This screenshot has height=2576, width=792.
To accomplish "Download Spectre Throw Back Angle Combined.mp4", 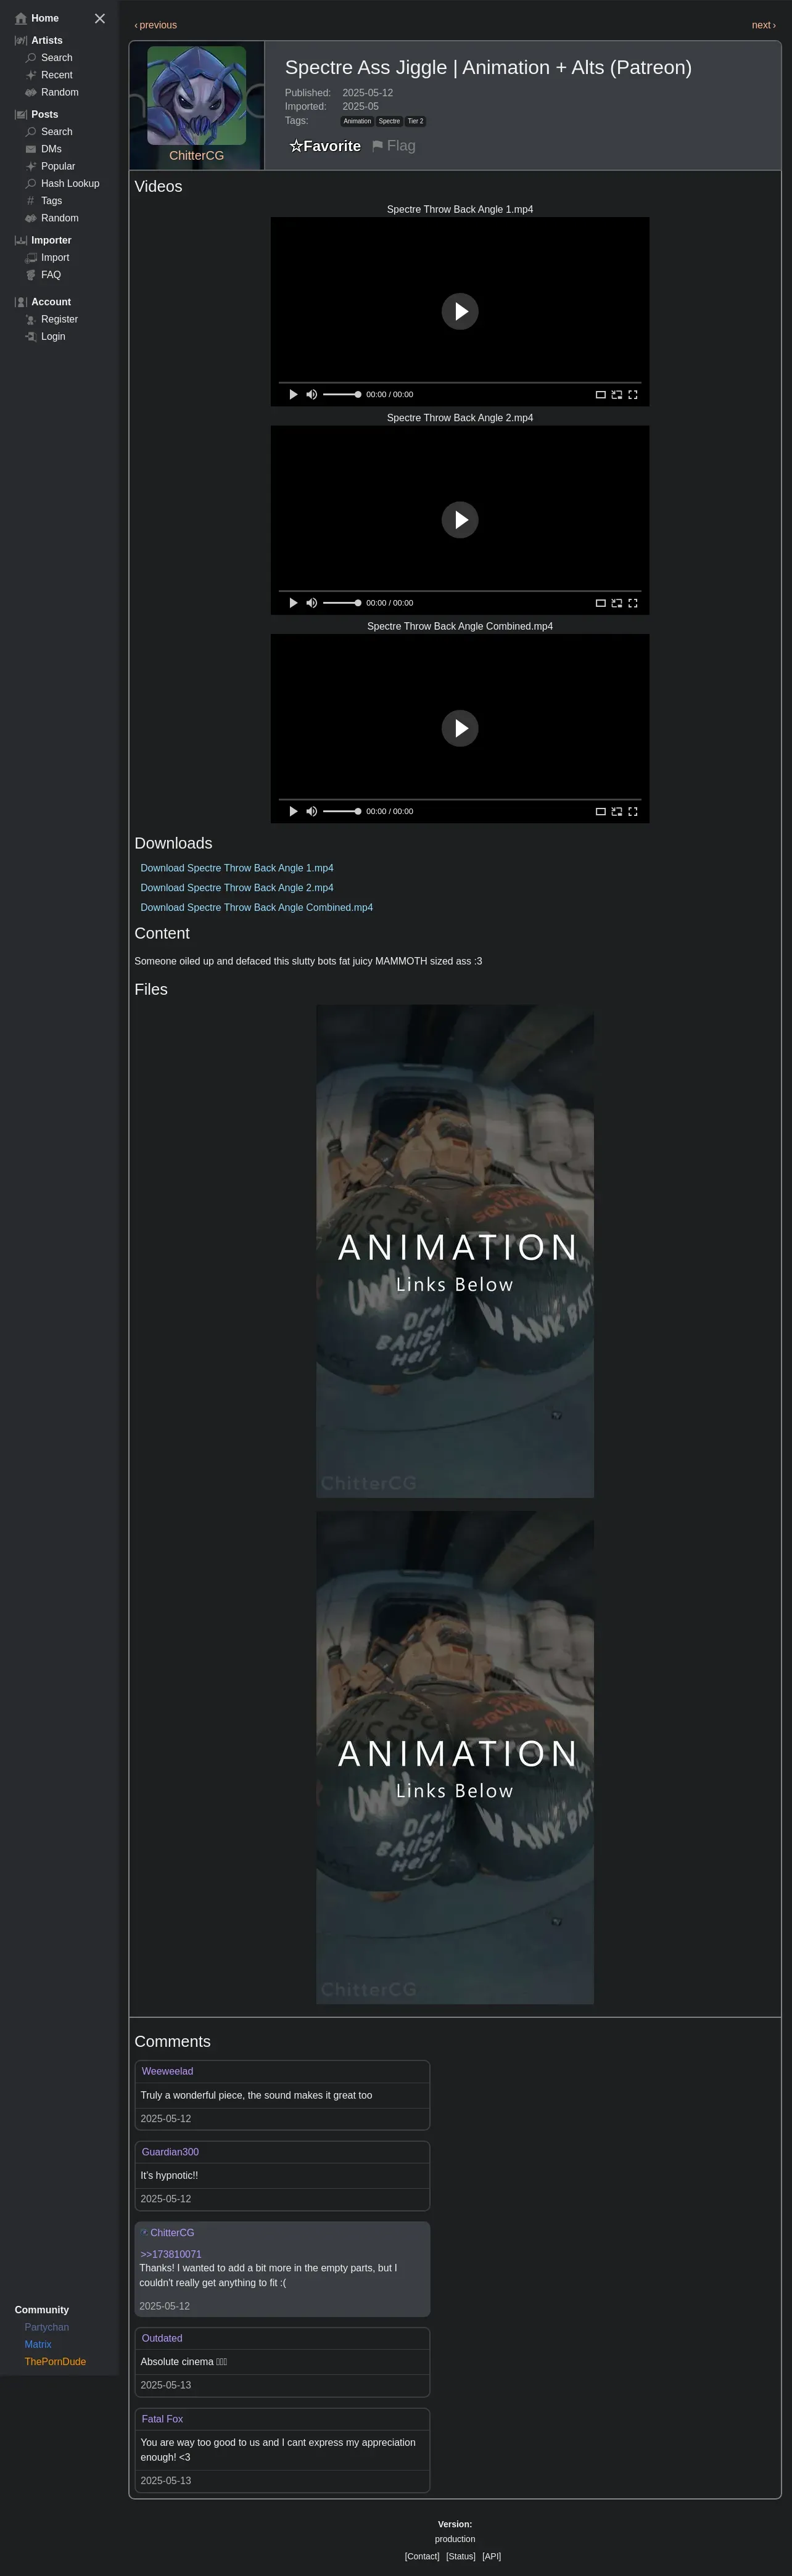I will click(257, 908).
